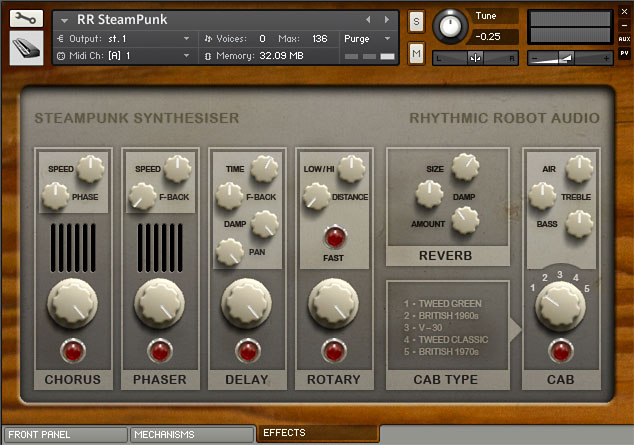Toggle the Delay red power button
Image resolution: width=634 pixels, height=445 pixels.
247,351
